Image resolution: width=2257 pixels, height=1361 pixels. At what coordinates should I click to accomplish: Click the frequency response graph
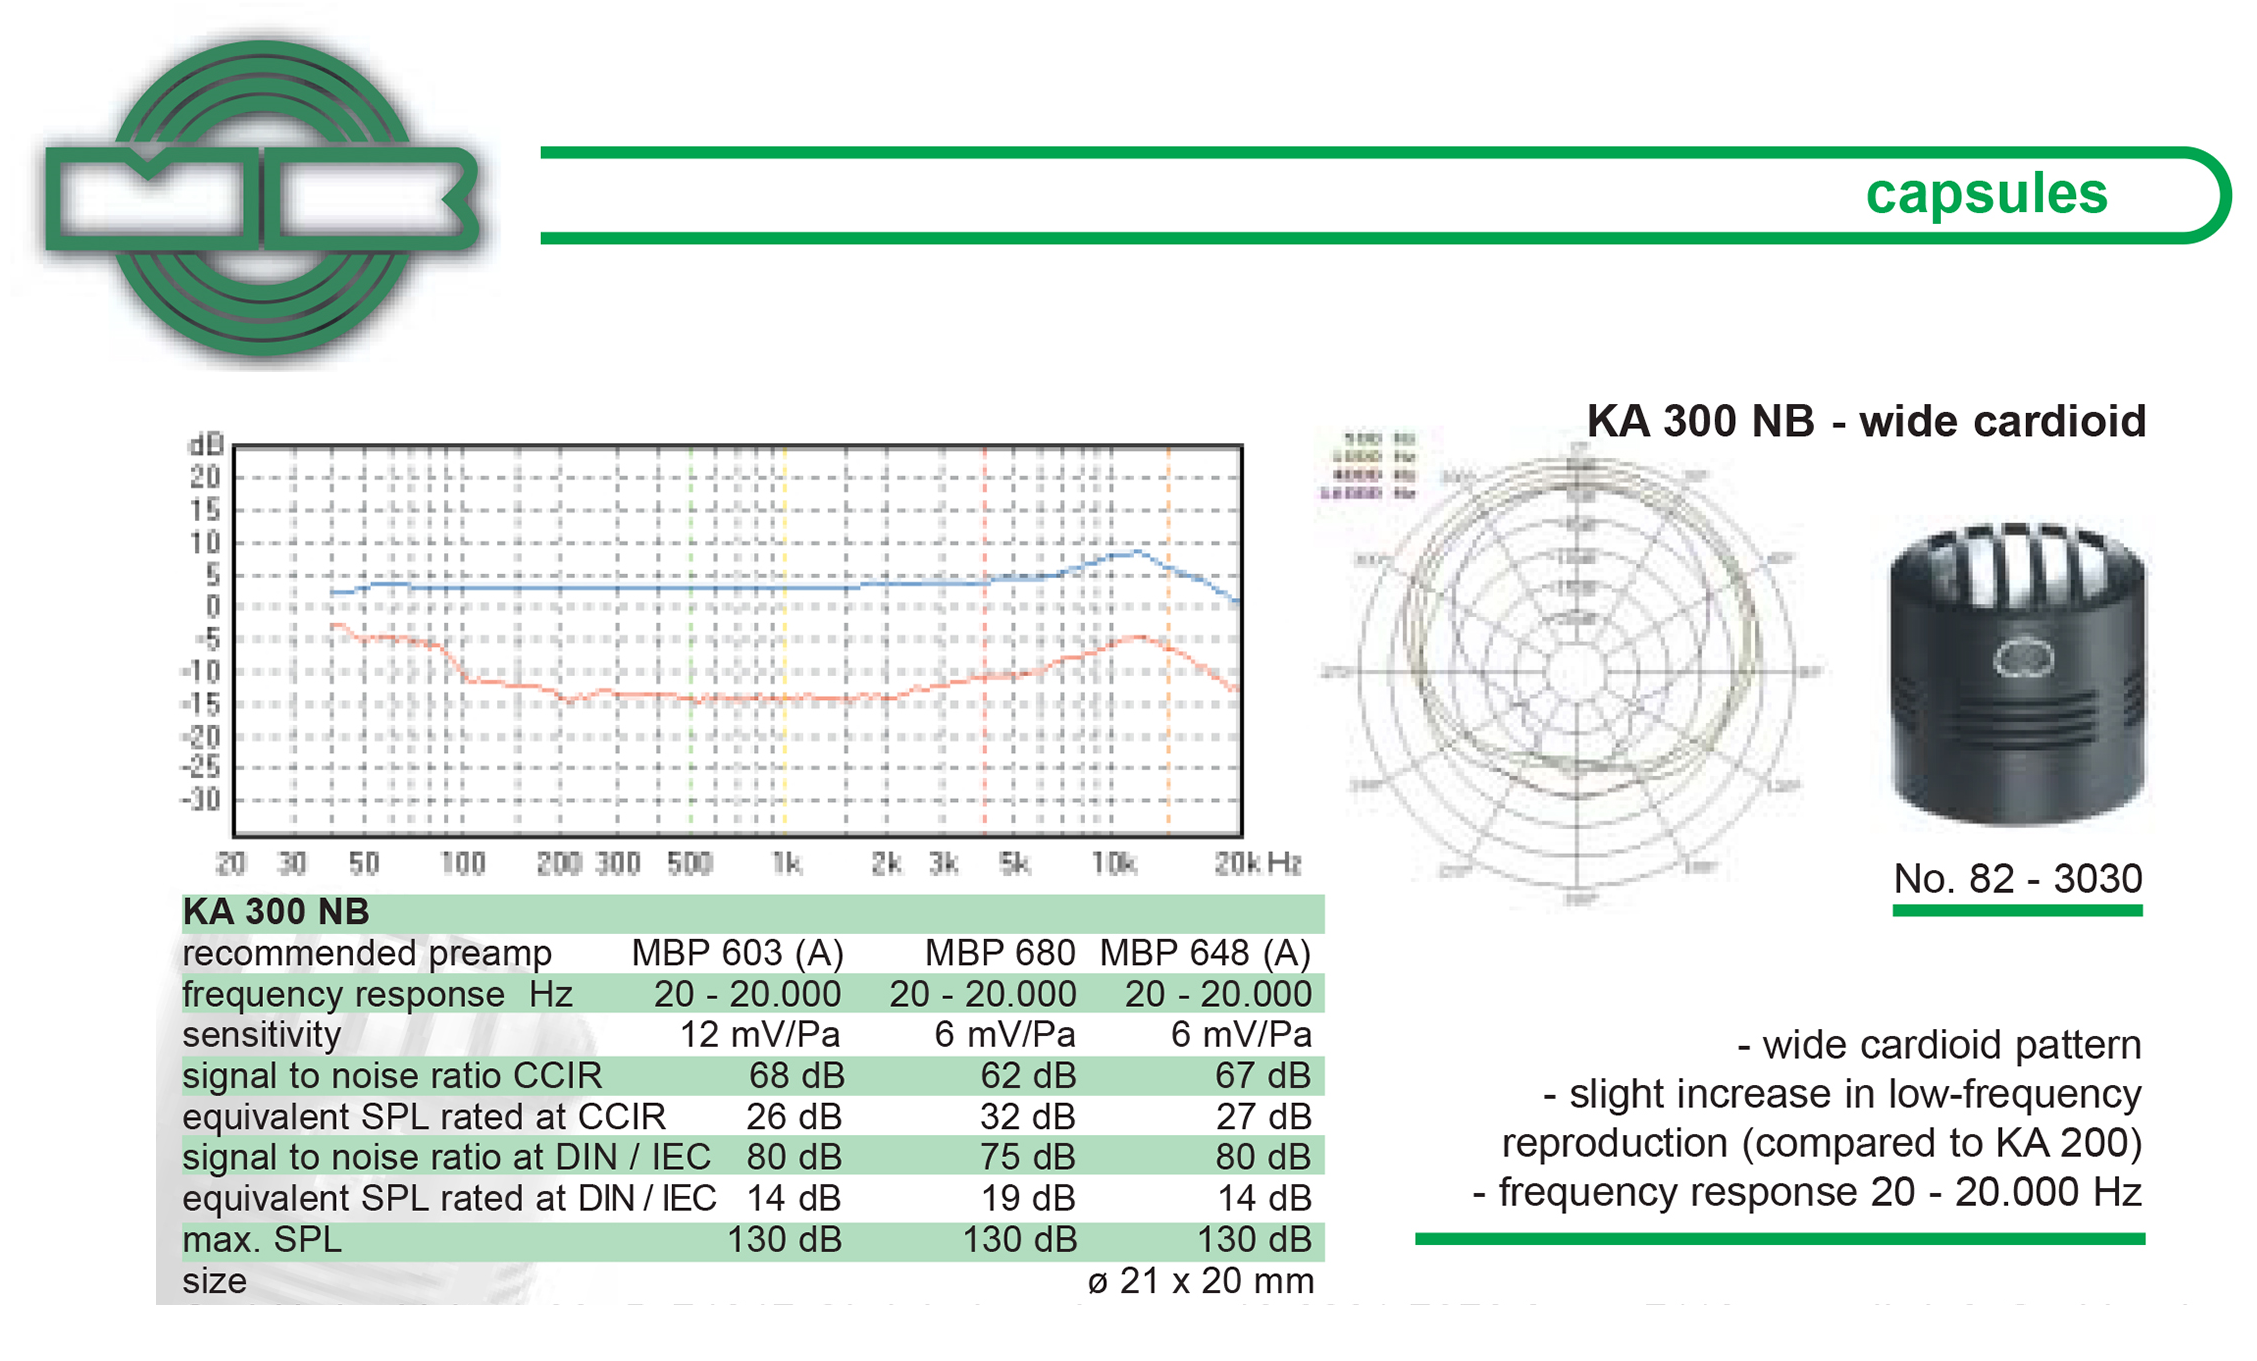click(x=738, y=641)
